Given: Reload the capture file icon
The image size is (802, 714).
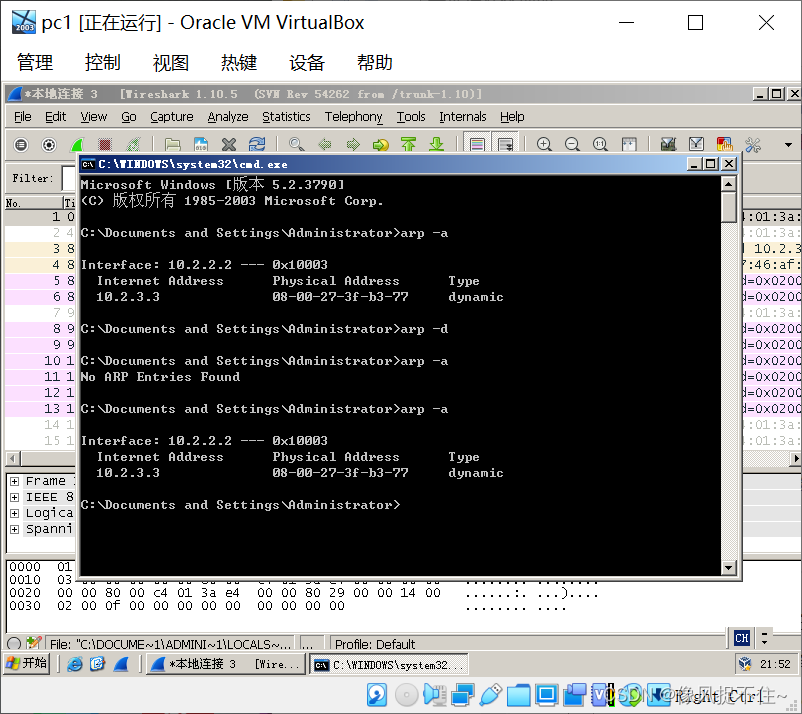Looking at the screenshot, I should pyautogui.click(x=257, y=145).
